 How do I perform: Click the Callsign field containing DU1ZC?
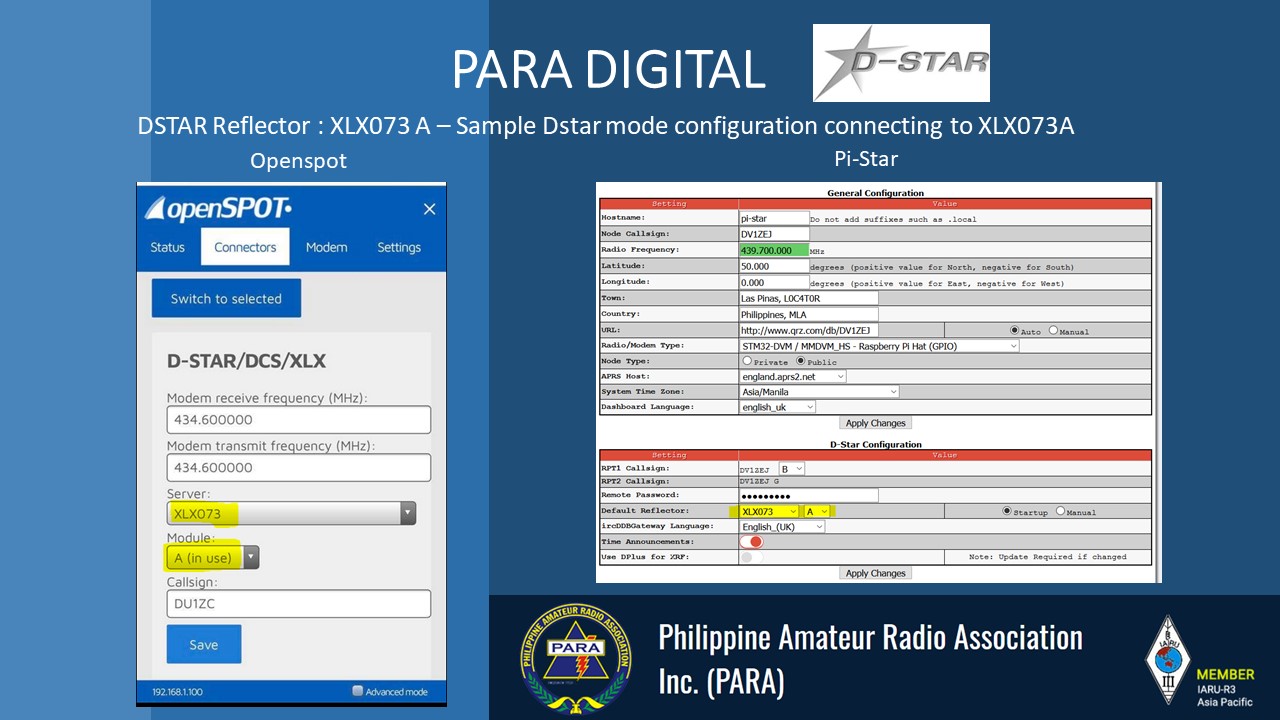pos(299,604)
